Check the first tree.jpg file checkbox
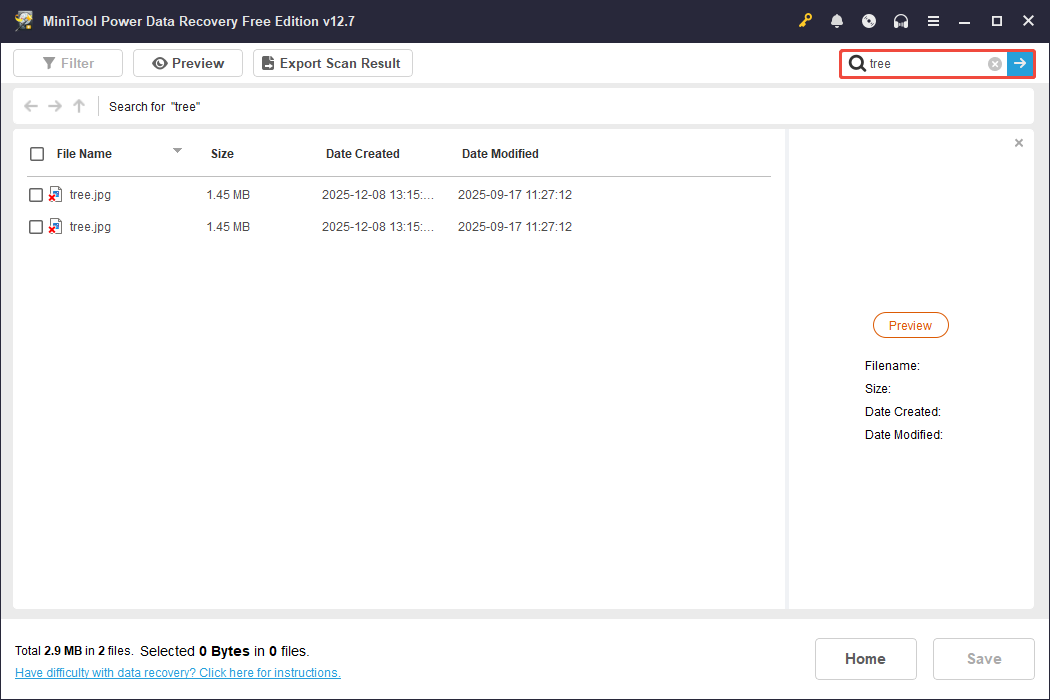This screenshot has height=700, width=1050. (x=36, y=194)
